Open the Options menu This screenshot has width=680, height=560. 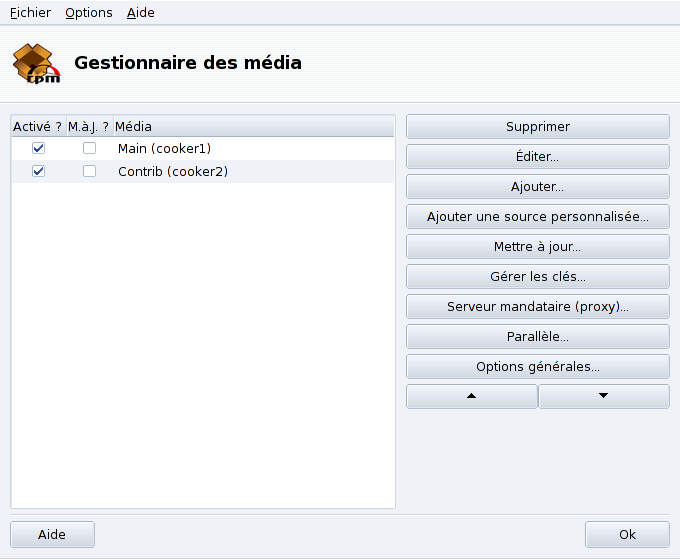coord(89,13)
